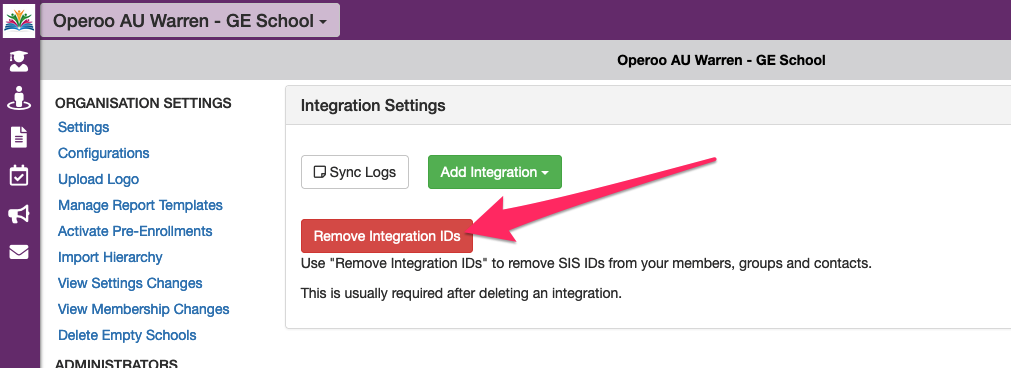Open Import Hierarchy page
The height and width of the screenshot is (368, 1011).
click(110, 257)
